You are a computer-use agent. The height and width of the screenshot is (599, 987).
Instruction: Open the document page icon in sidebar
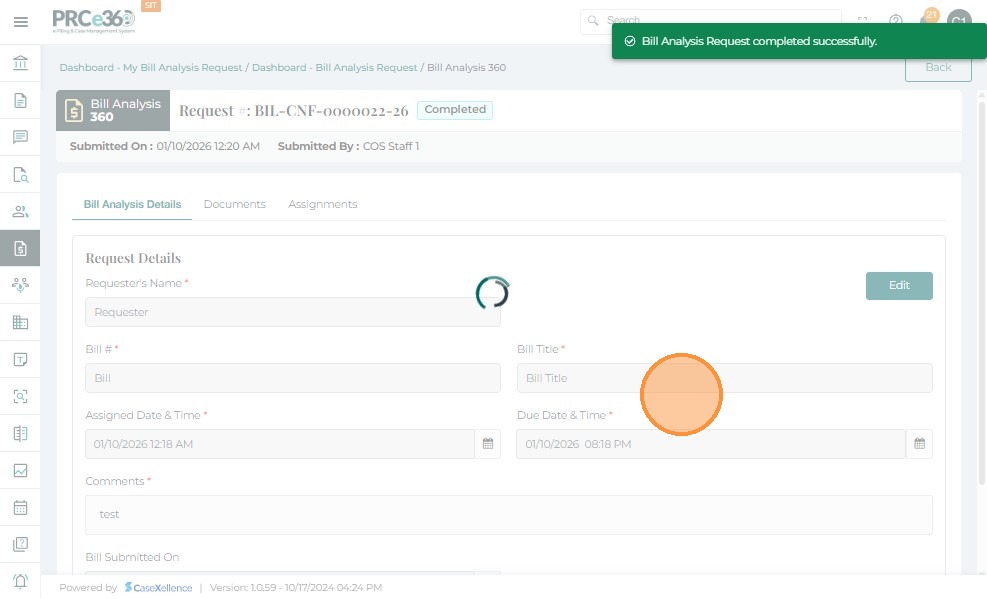(20, 100)
